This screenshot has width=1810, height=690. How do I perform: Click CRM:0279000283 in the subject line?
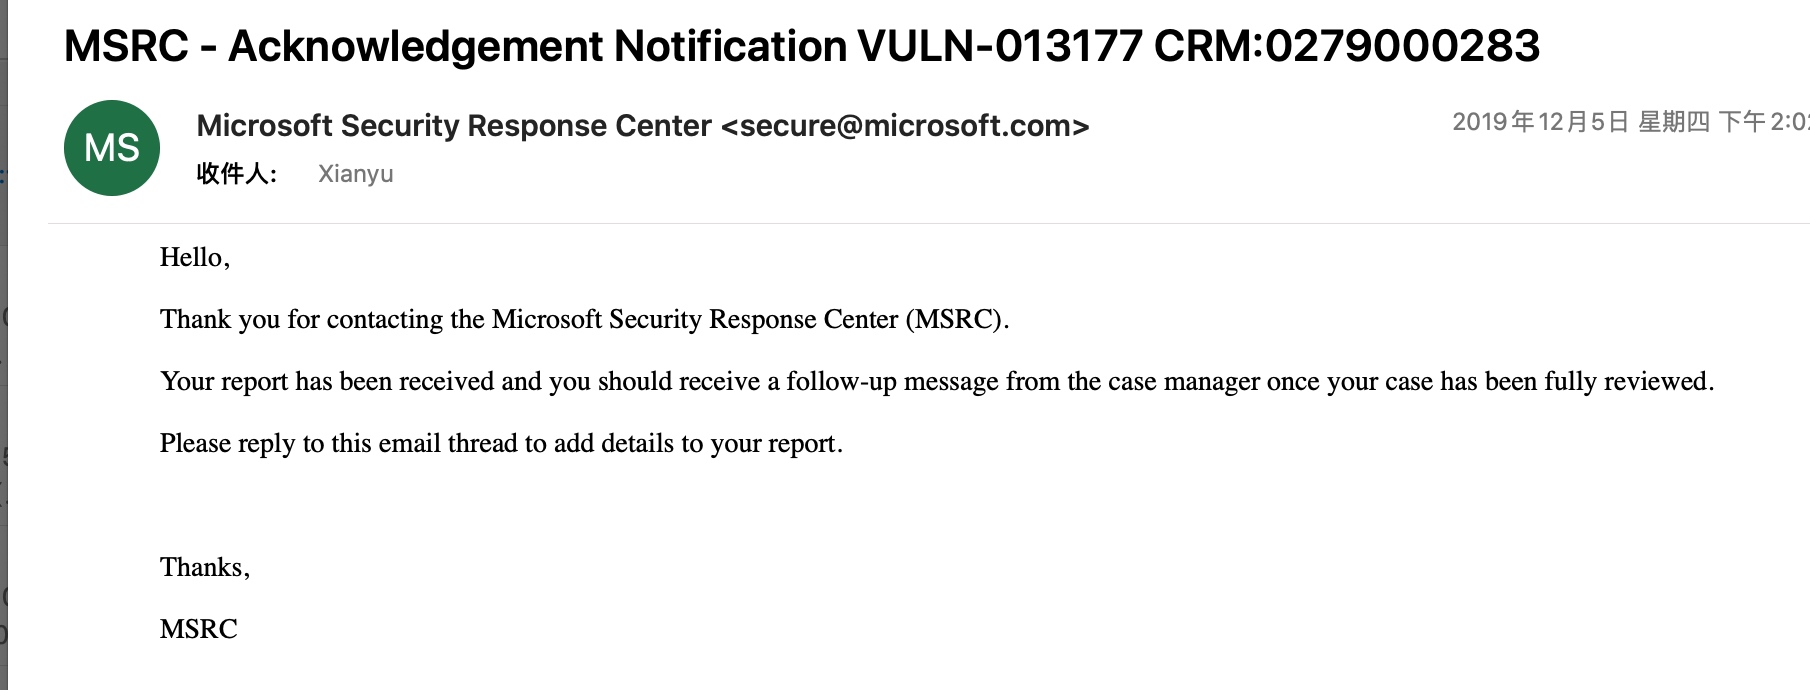(1346, 46)
